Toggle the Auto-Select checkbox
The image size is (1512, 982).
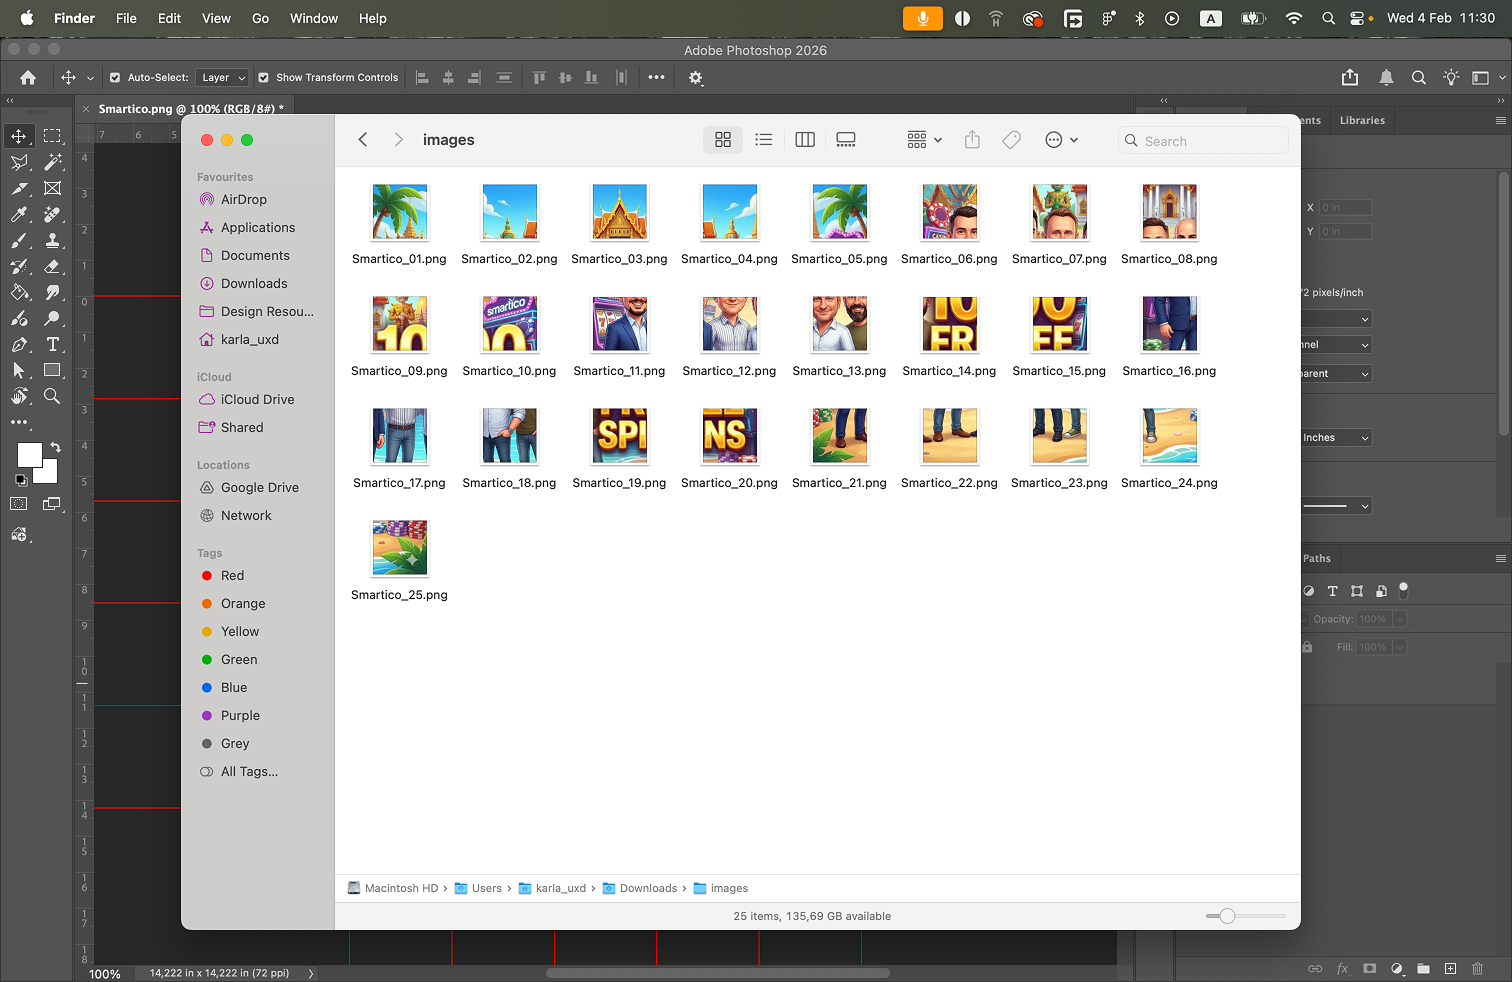tap(115, 78)
